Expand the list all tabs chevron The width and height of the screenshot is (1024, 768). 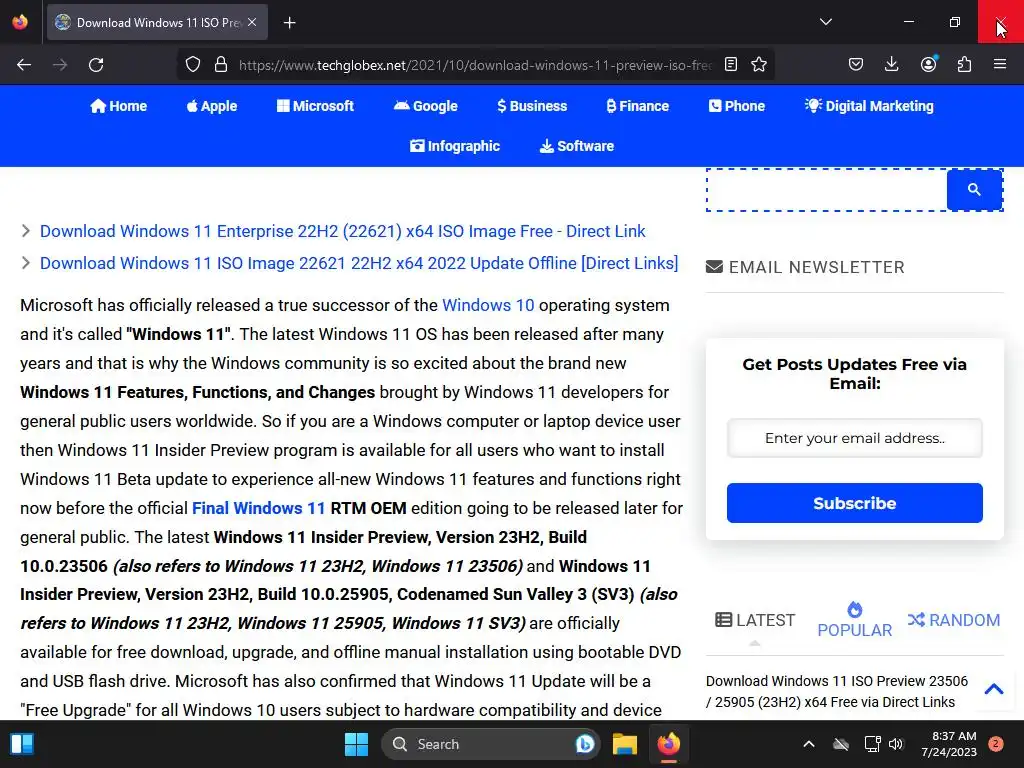pyautogui.click(x=826, y=22)
